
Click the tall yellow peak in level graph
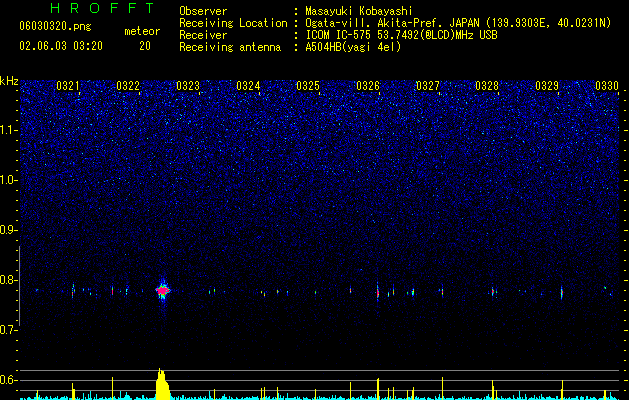[x=162, y=384]
